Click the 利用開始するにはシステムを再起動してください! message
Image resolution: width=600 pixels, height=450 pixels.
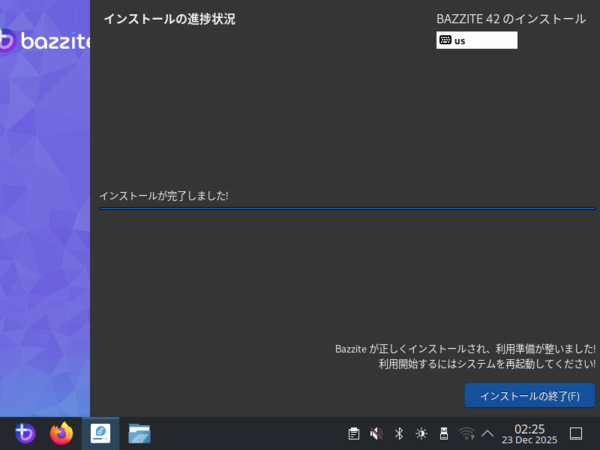(487, 364)
